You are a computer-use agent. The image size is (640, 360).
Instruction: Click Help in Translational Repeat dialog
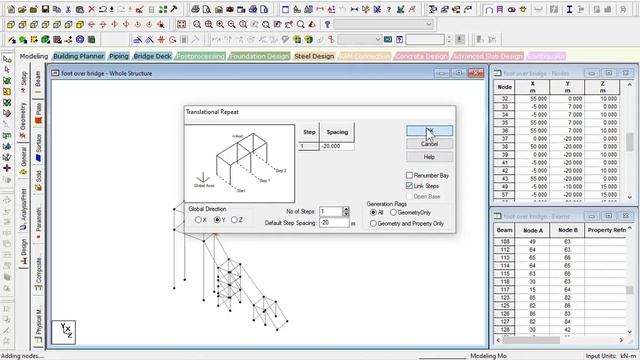pos(429,157)
